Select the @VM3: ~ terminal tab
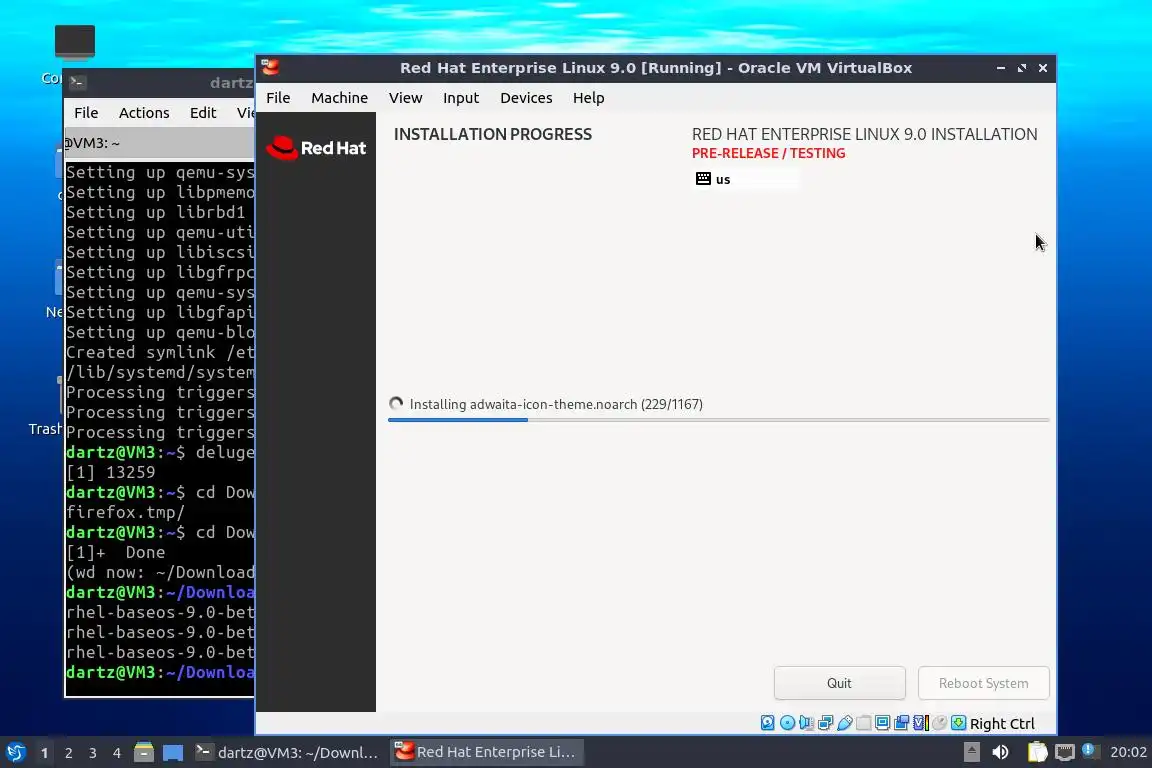The width and height of the screenshot is (1152, 768). click(159, 143)
